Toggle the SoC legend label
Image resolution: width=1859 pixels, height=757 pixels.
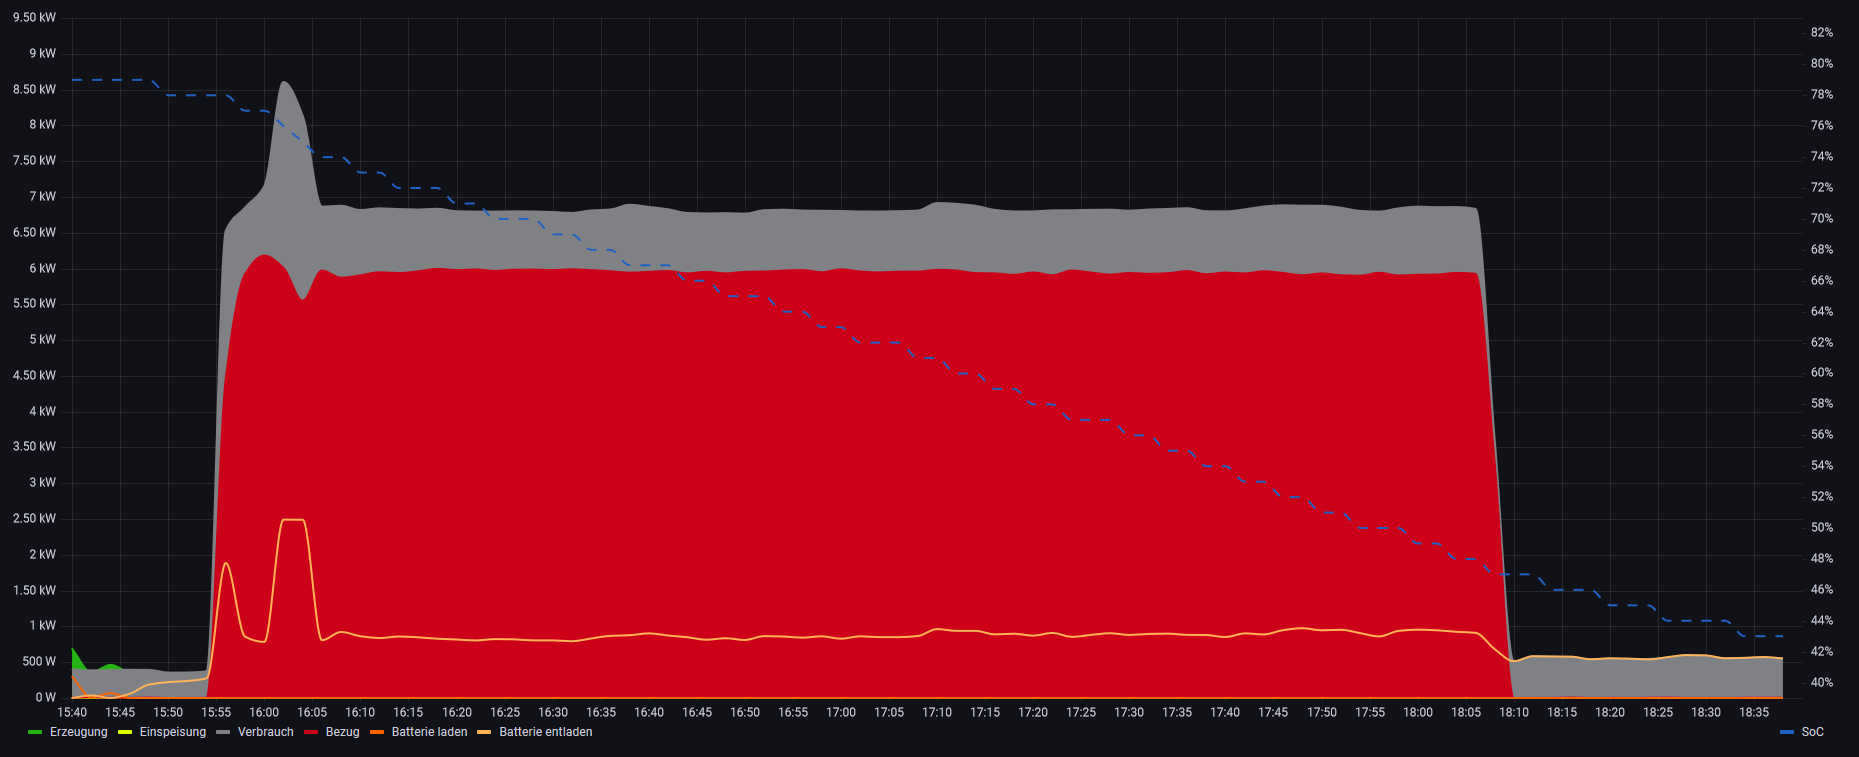(1812, 732)
